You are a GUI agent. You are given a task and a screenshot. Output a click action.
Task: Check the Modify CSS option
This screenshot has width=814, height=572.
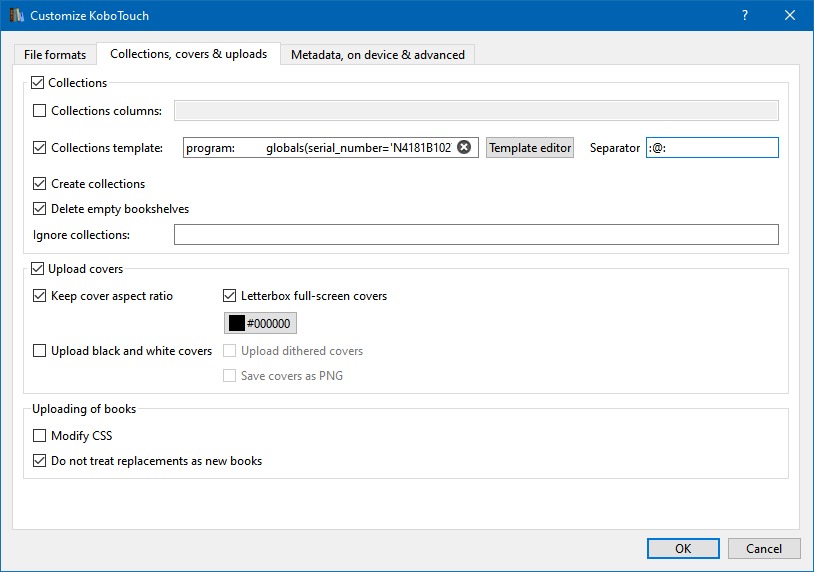[40, 436]
